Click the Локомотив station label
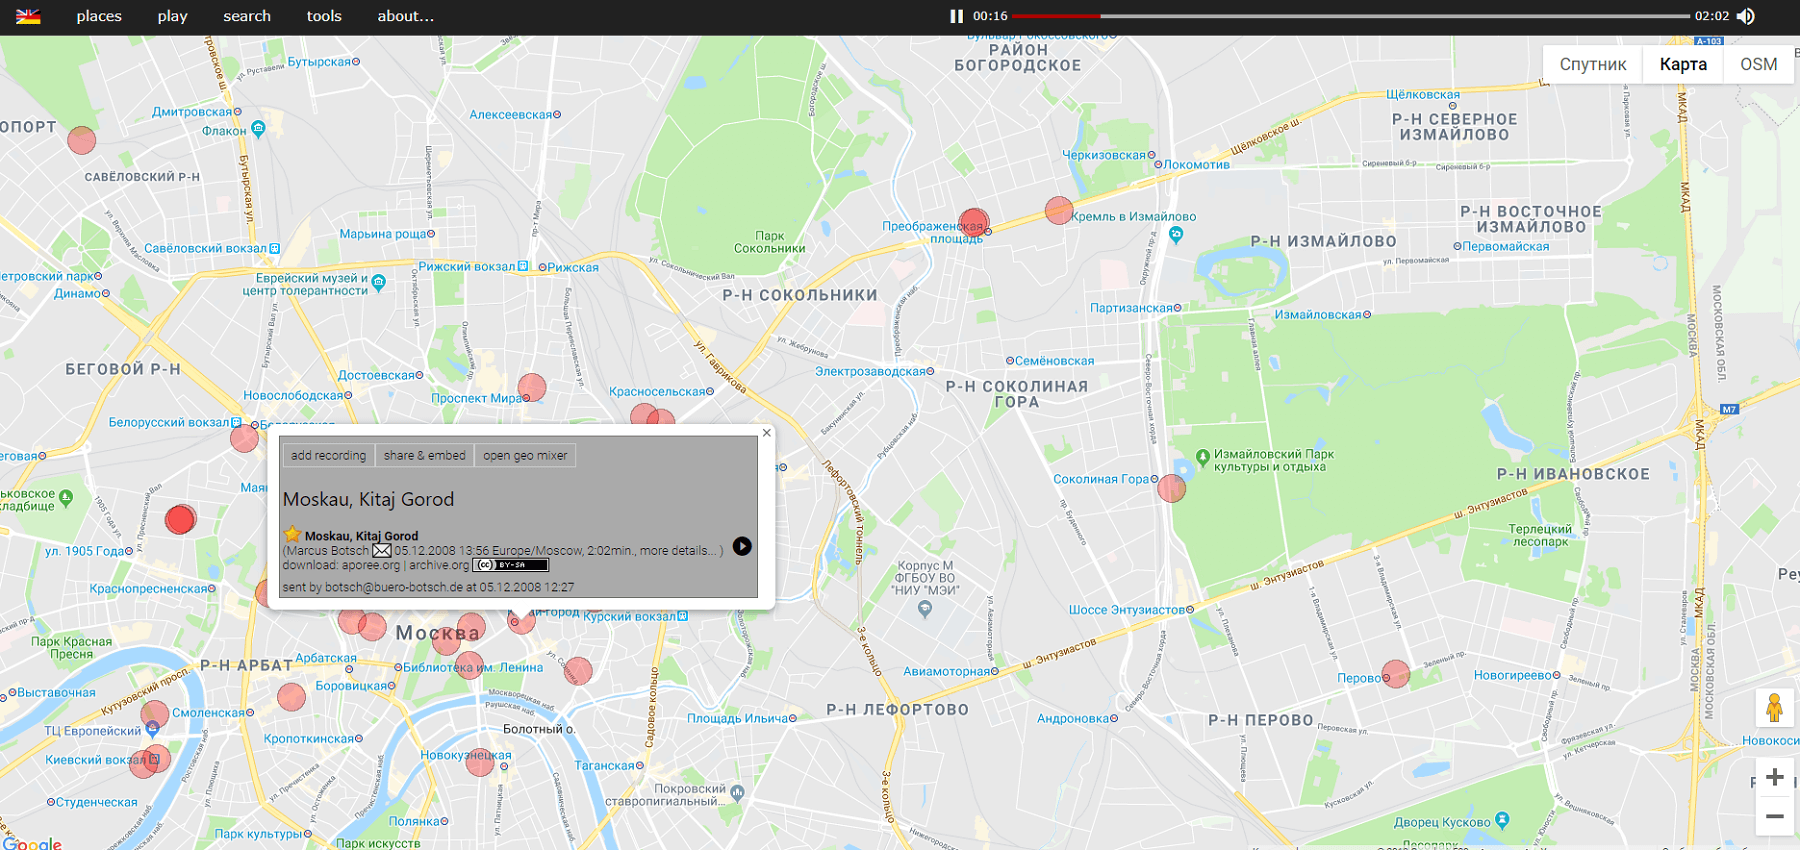The image size is (1800, 850). point(1196,165)
